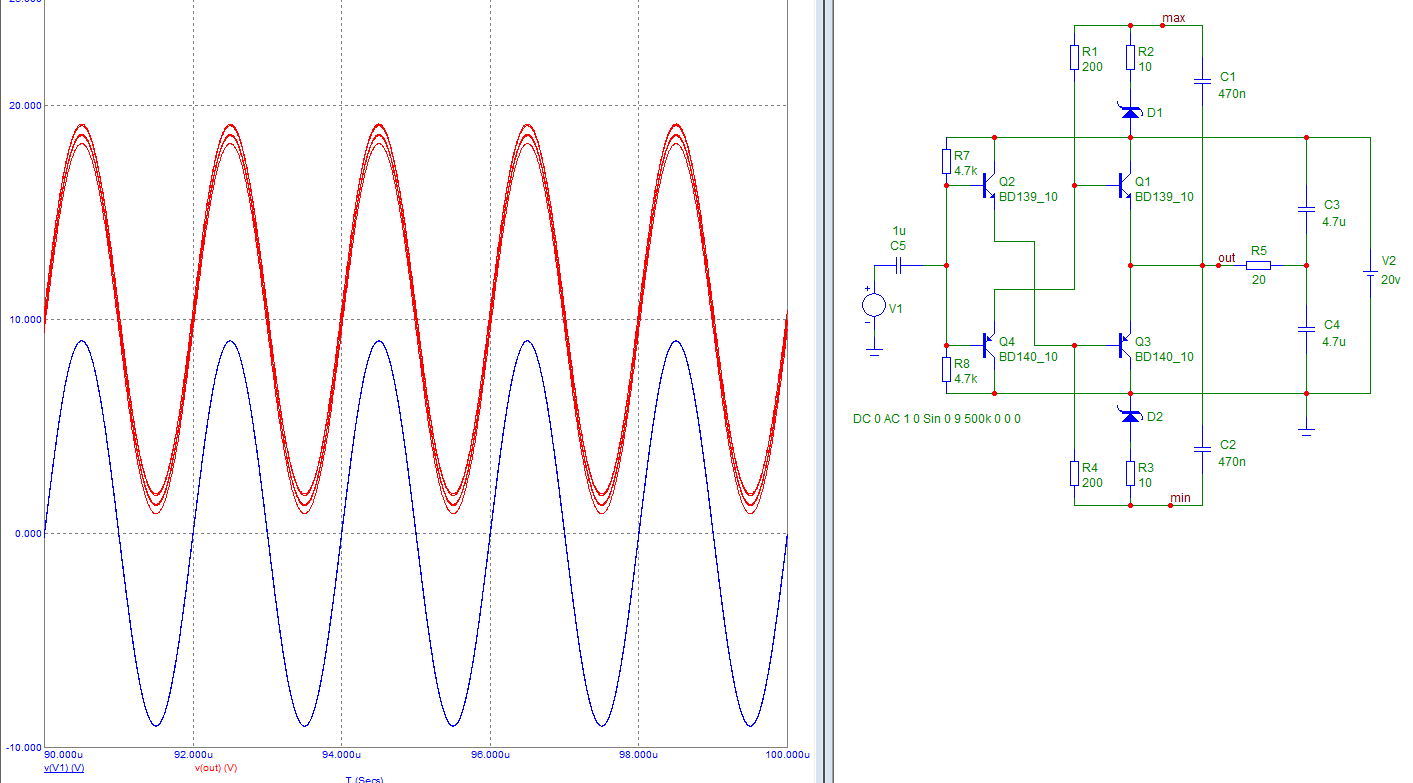Select resistor R1 symbol in schematic
The height and width of the screenshot is (783, 1413).
1074,57
